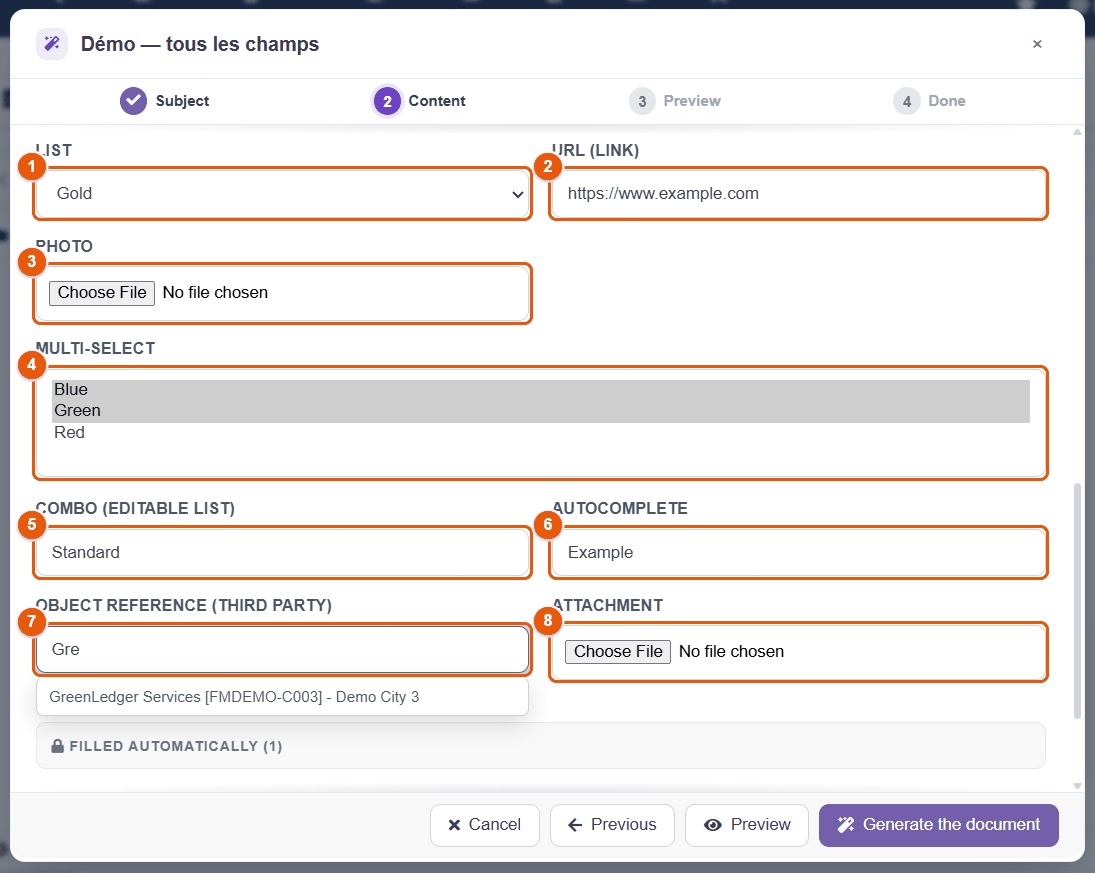
Task: Select the Done step
Action: point(929,101)
